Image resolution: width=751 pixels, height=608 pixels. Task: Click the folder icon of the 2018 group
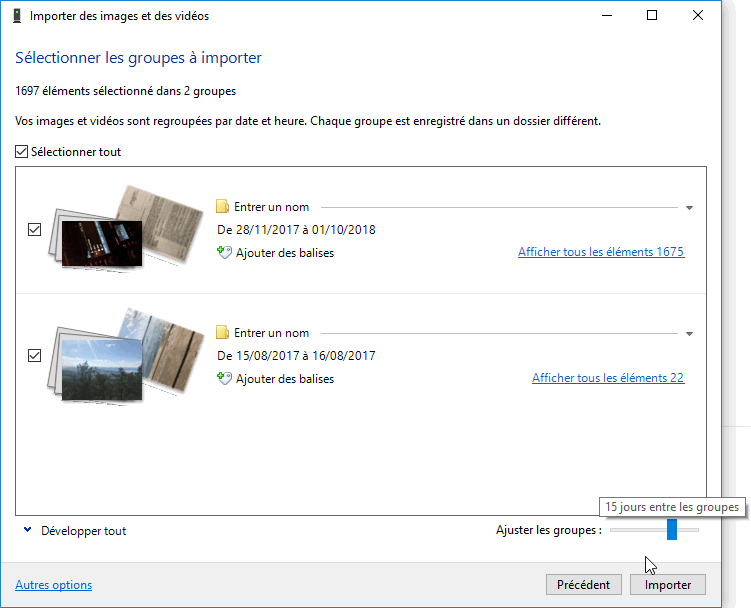pyautogui.click(x=223, y=207)
